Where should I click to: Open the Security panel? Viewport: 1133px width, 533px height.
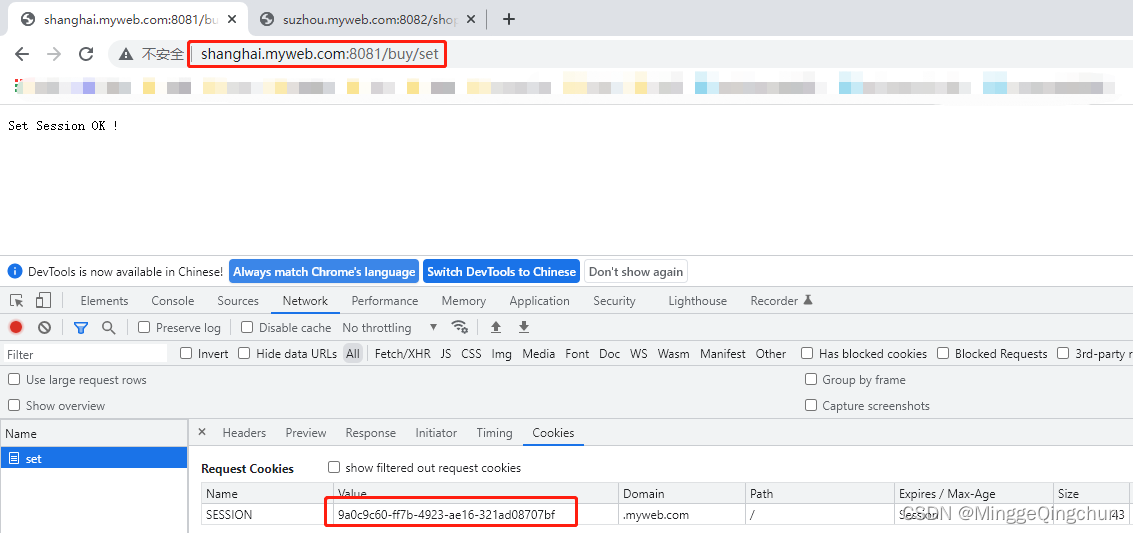[x=614, y=300]
